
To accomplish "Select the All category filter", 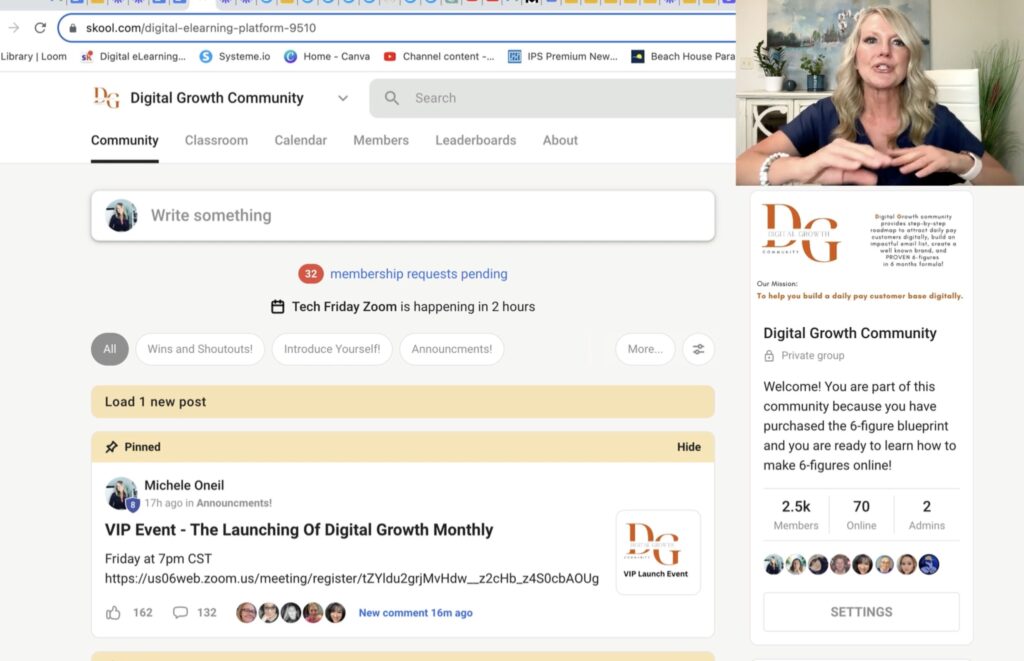I will coord(110,349).
